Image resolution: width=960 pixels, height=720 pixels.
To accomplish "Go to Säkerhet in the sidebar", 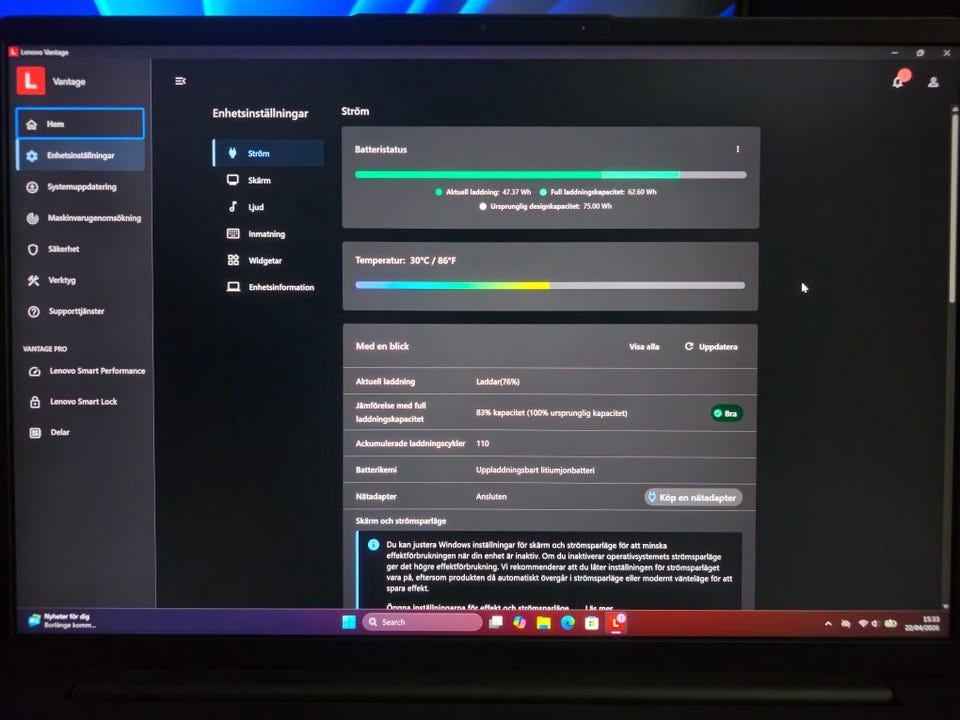I will [x=81, y=249].
